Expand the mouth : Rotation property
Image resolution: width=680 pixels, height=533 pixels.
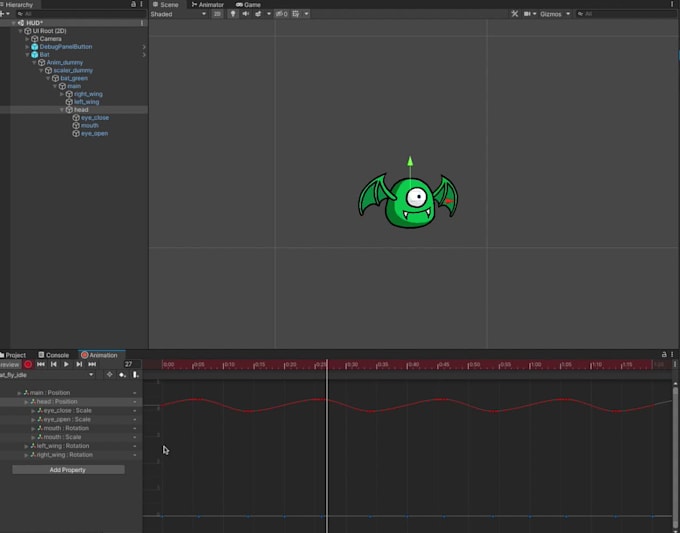click(33, 428)
